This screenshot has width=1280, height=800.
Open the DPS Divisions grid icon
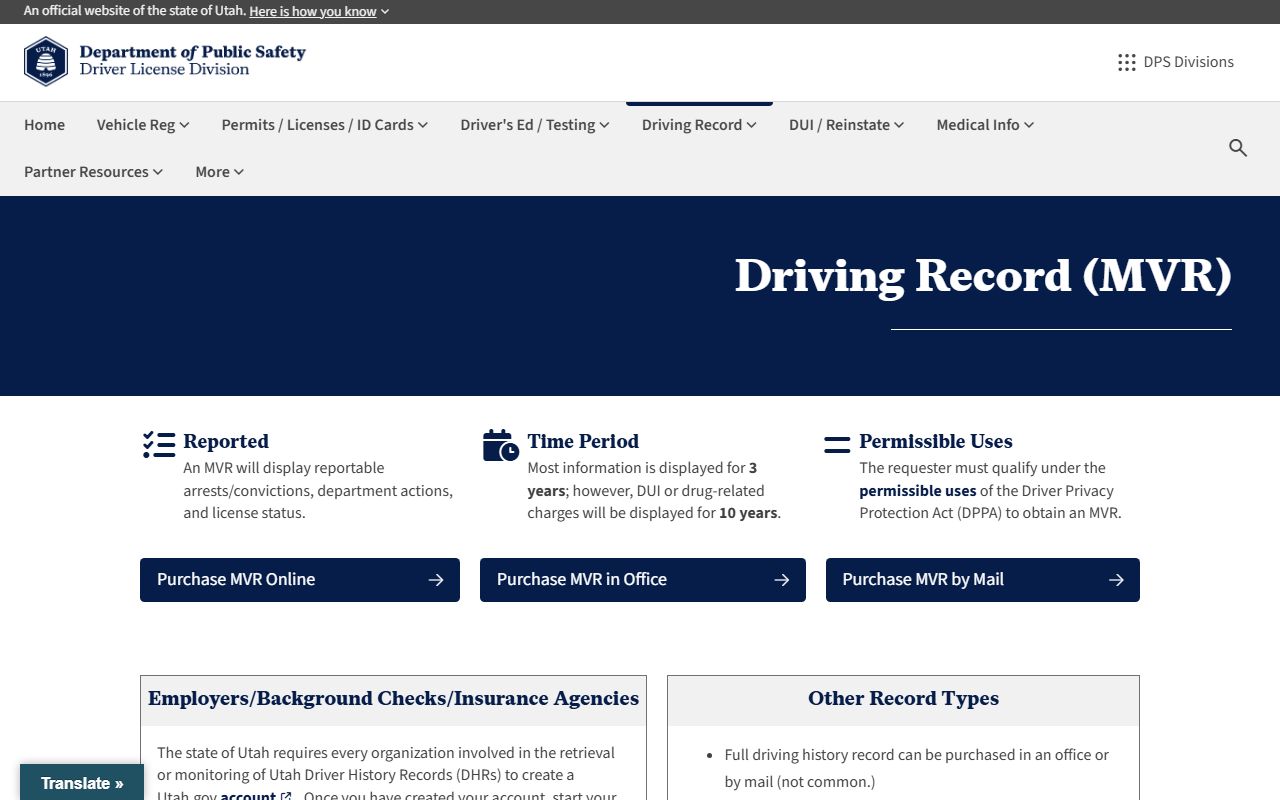(x=1127, y=62)
